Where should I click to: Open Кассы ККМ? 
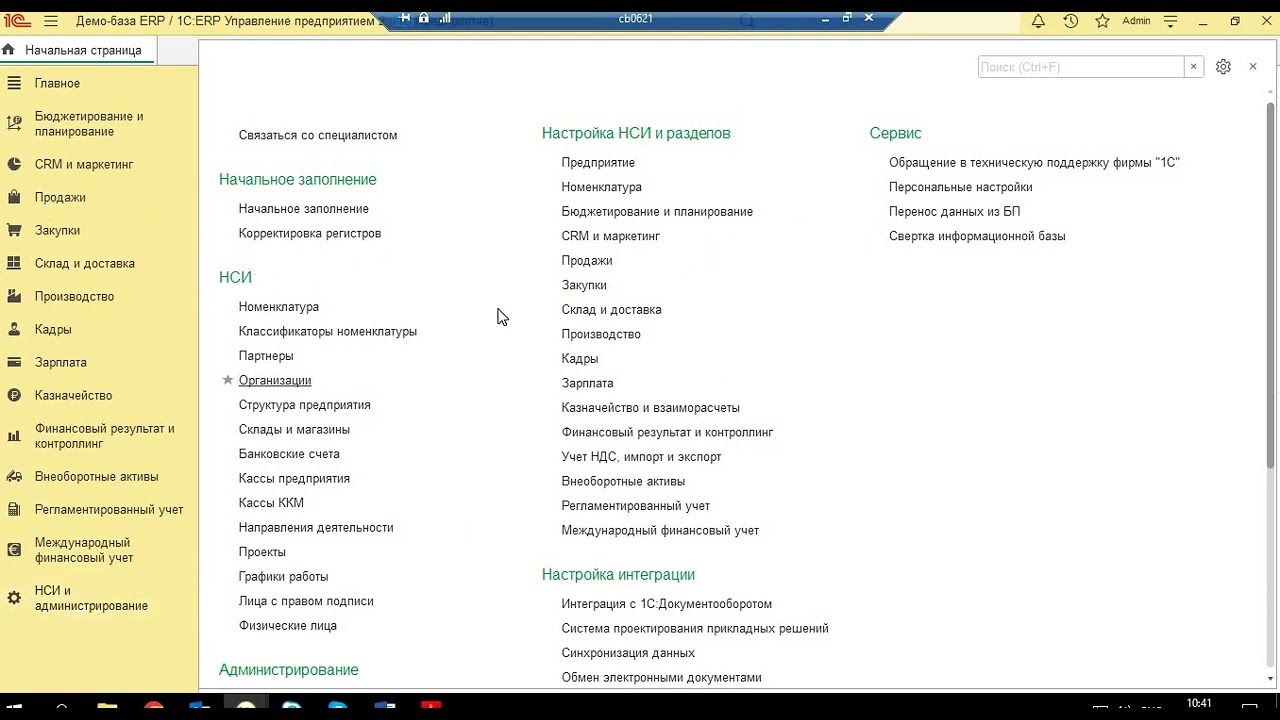point(271,503)
